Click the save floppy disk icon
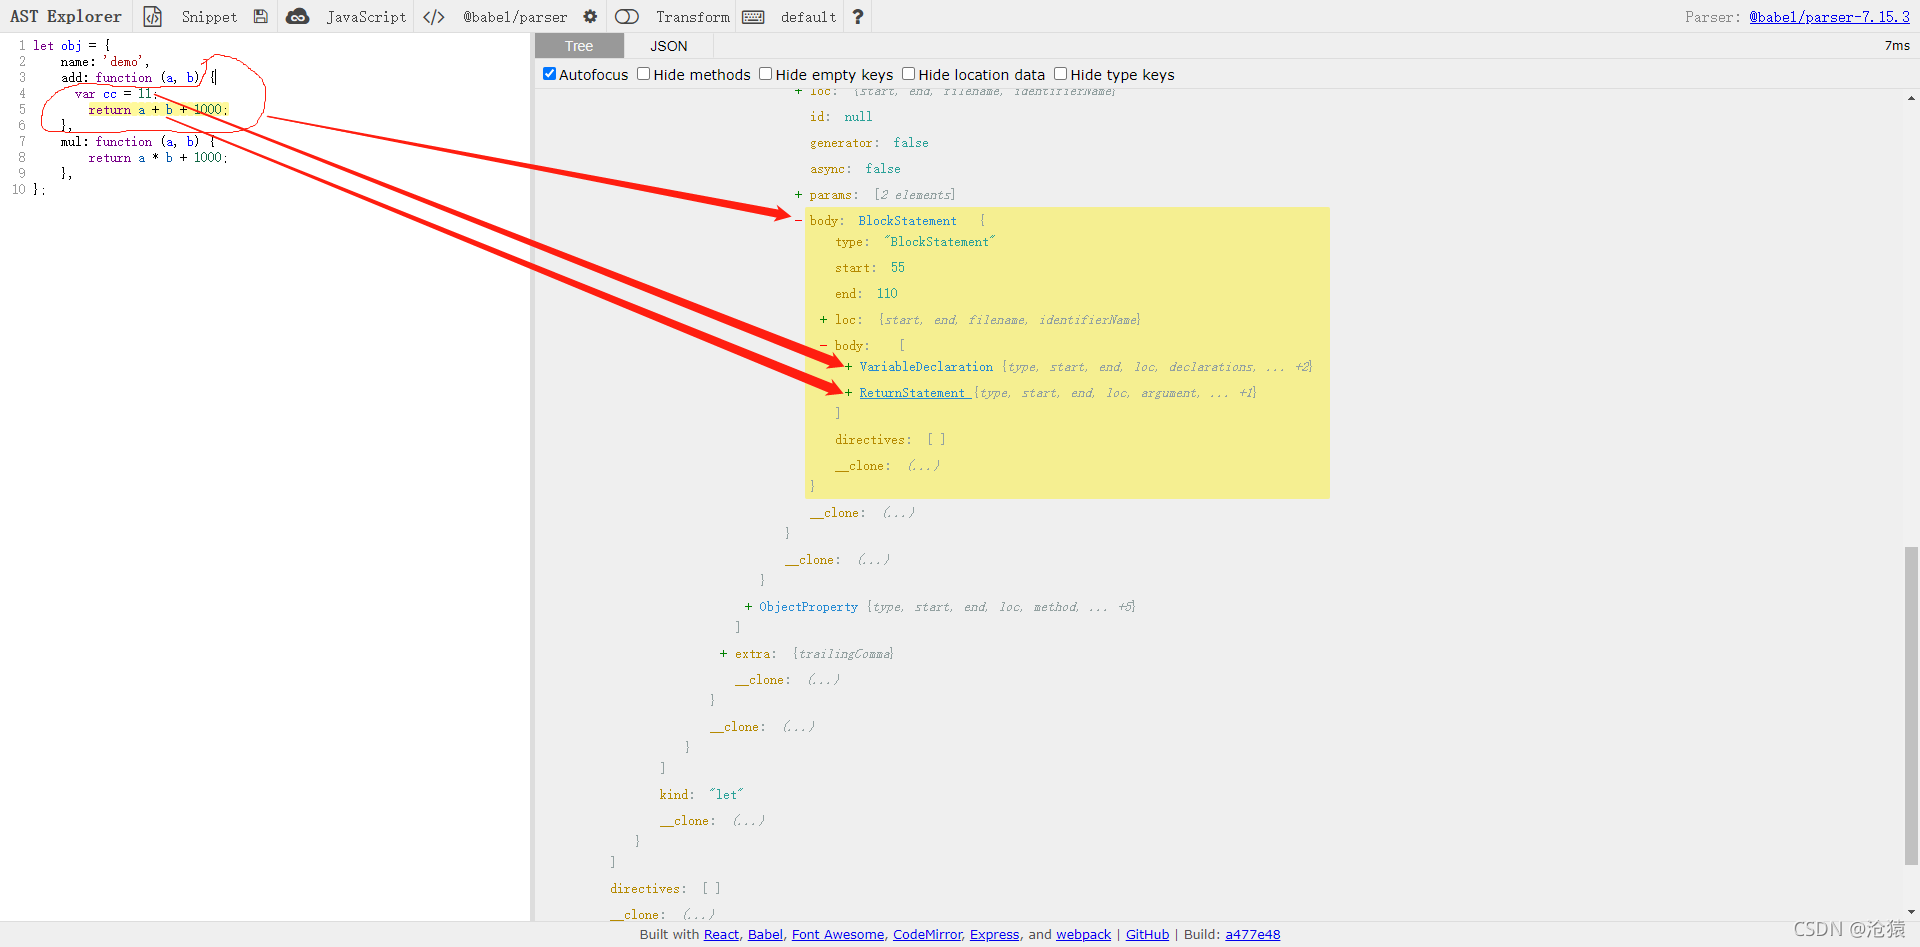The height and width of the screenshot is (947, 1920). point(261,17)
